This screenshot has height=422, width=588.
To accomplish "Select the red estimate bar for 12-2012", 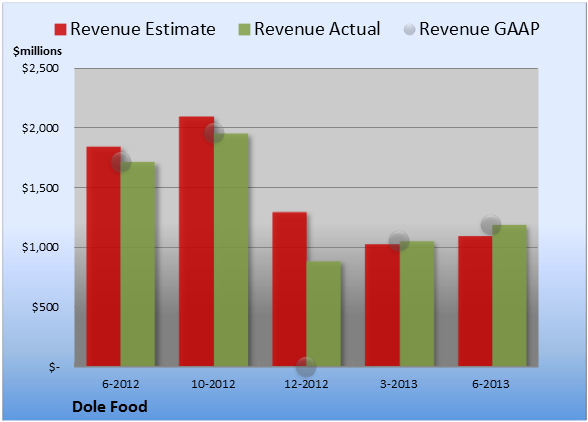I will (x=290, y=289).
